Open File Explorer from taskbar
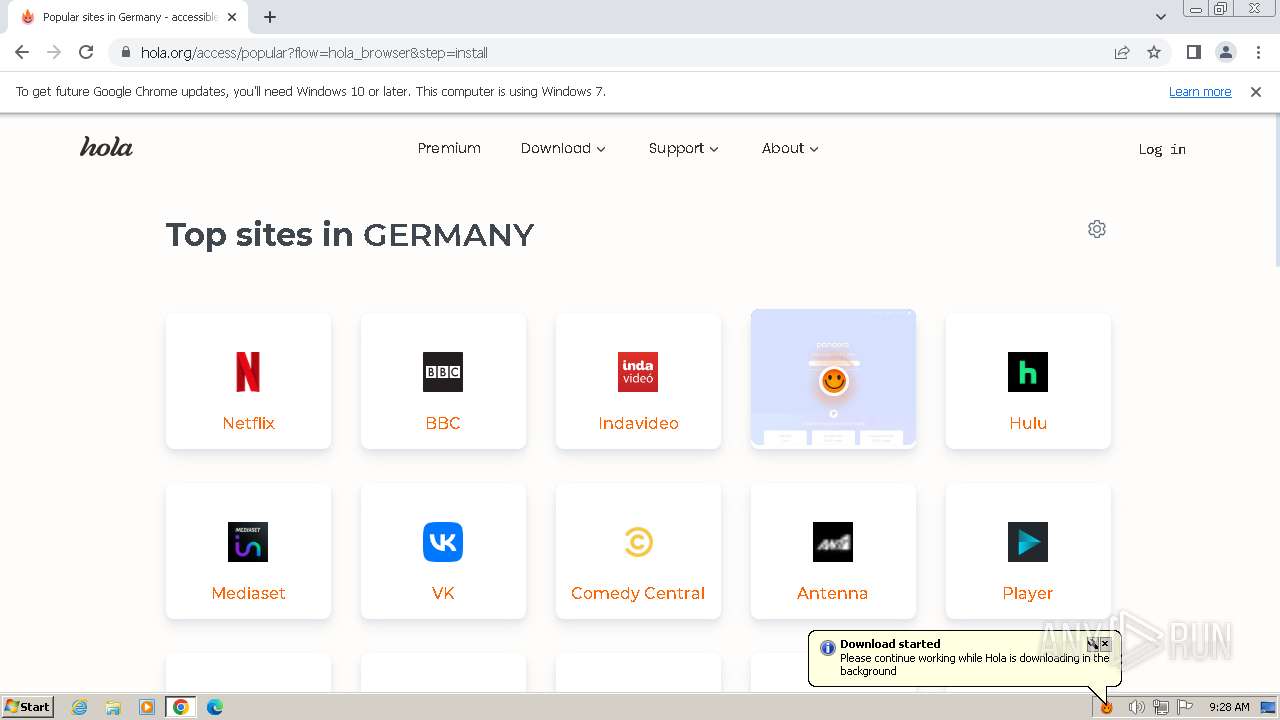Screen dimensions: 1280x720 (113, 707)
